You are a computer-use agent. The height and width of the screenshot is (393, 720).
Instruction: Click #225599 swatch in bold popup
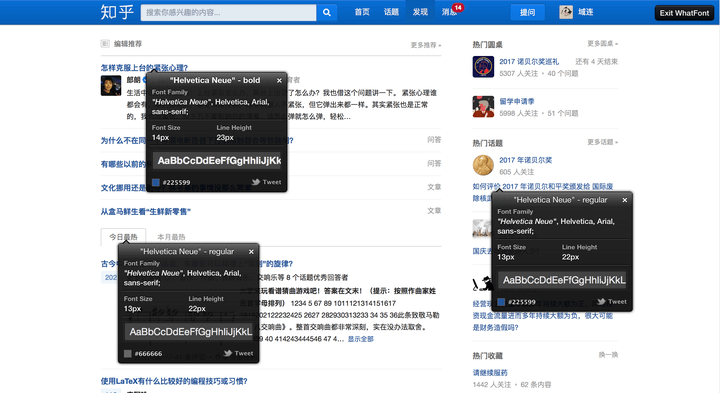[x=156, y=182]
